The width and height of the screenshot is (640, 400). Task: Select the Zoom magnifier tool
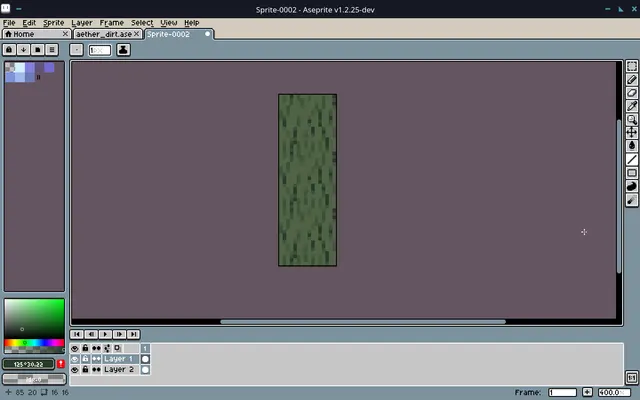click(632, 120)
